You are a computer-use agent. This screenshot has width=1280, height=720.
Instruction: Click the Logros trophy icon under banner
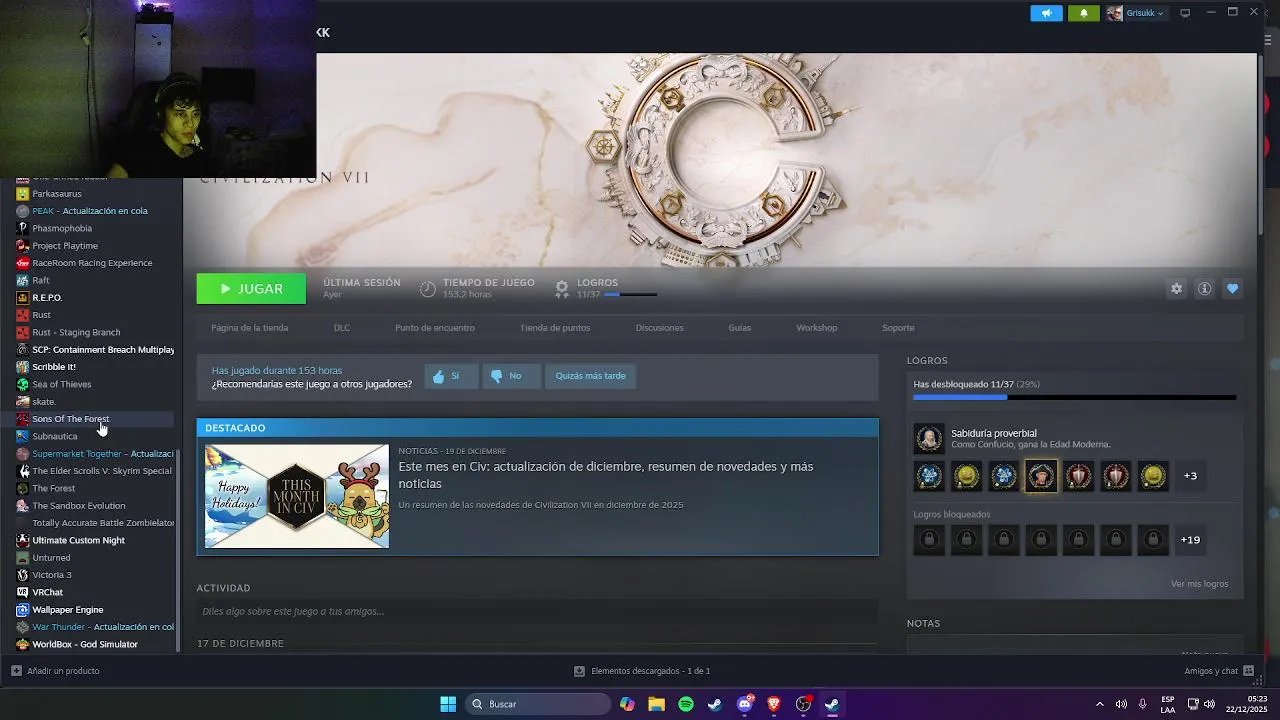click(x=562, y=288)
